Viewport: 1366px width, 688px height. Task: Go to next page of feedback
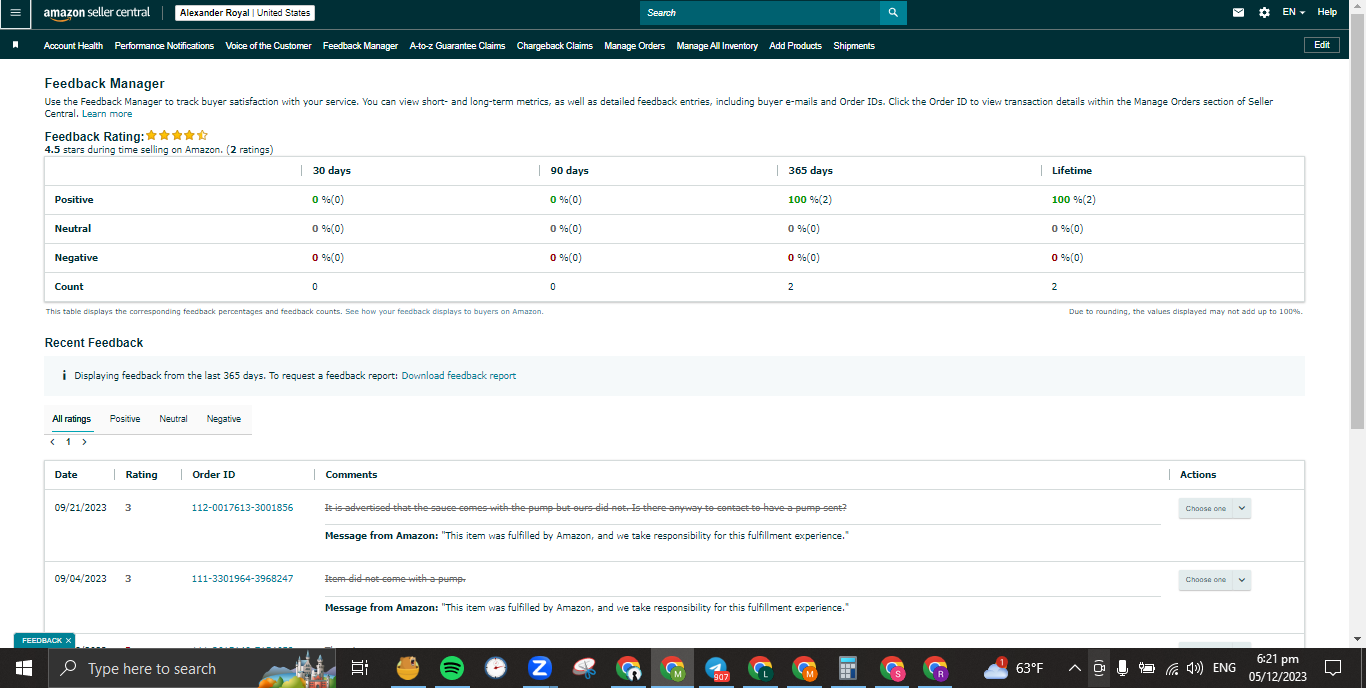(x=84, y=441)
